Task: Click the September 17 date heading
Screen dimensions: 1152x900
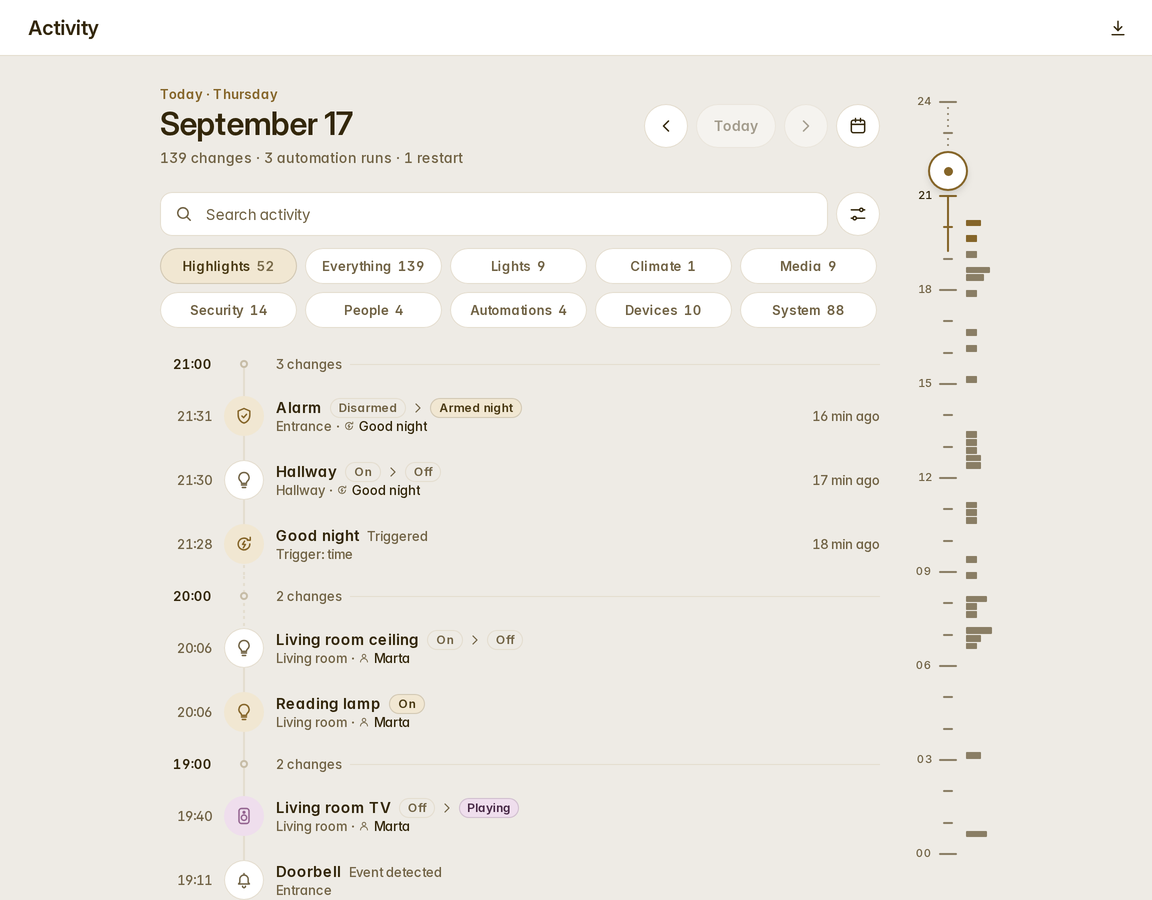Action: pyautogui.click(x=256, y=124)
